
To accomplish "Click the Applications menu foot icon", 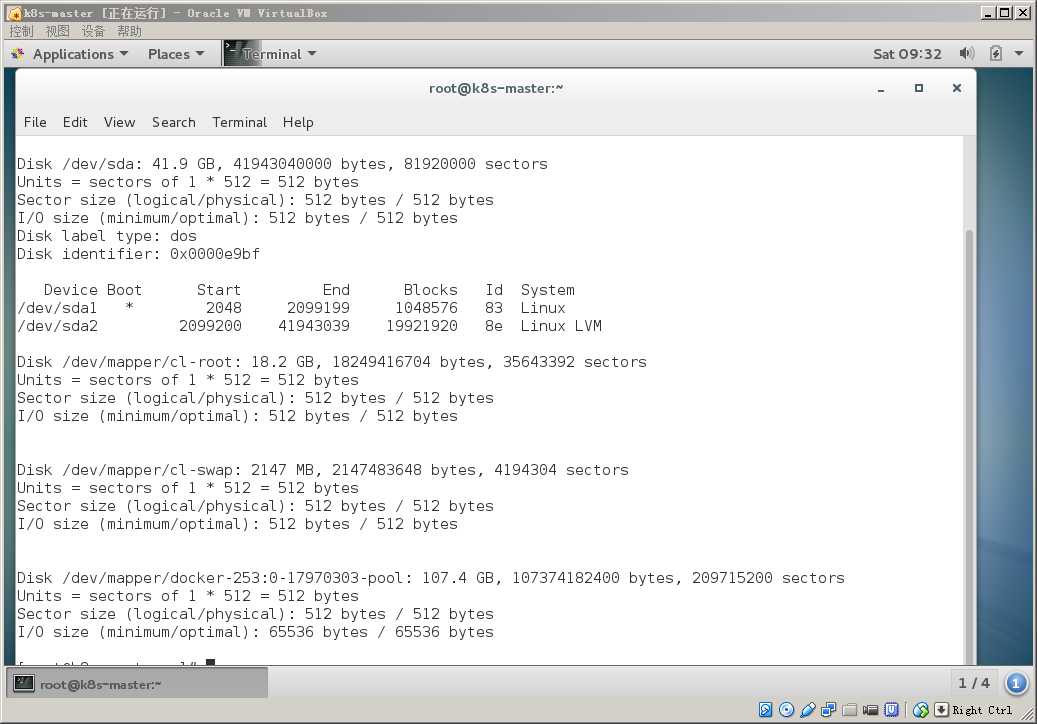I will click(x=18, y=54).
